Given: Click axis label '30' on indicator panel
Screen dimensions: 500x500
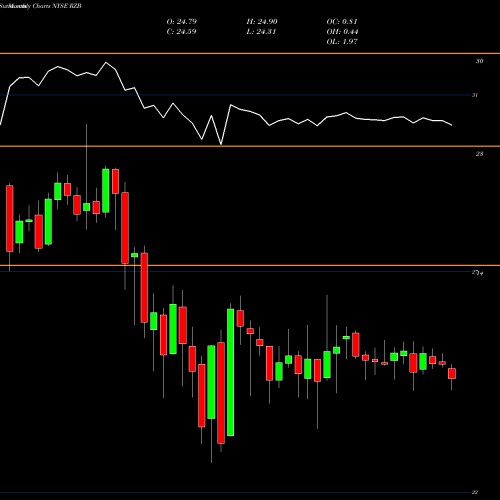Looking at the screenshot, I should pyautogui.click(x=479, y=61).
